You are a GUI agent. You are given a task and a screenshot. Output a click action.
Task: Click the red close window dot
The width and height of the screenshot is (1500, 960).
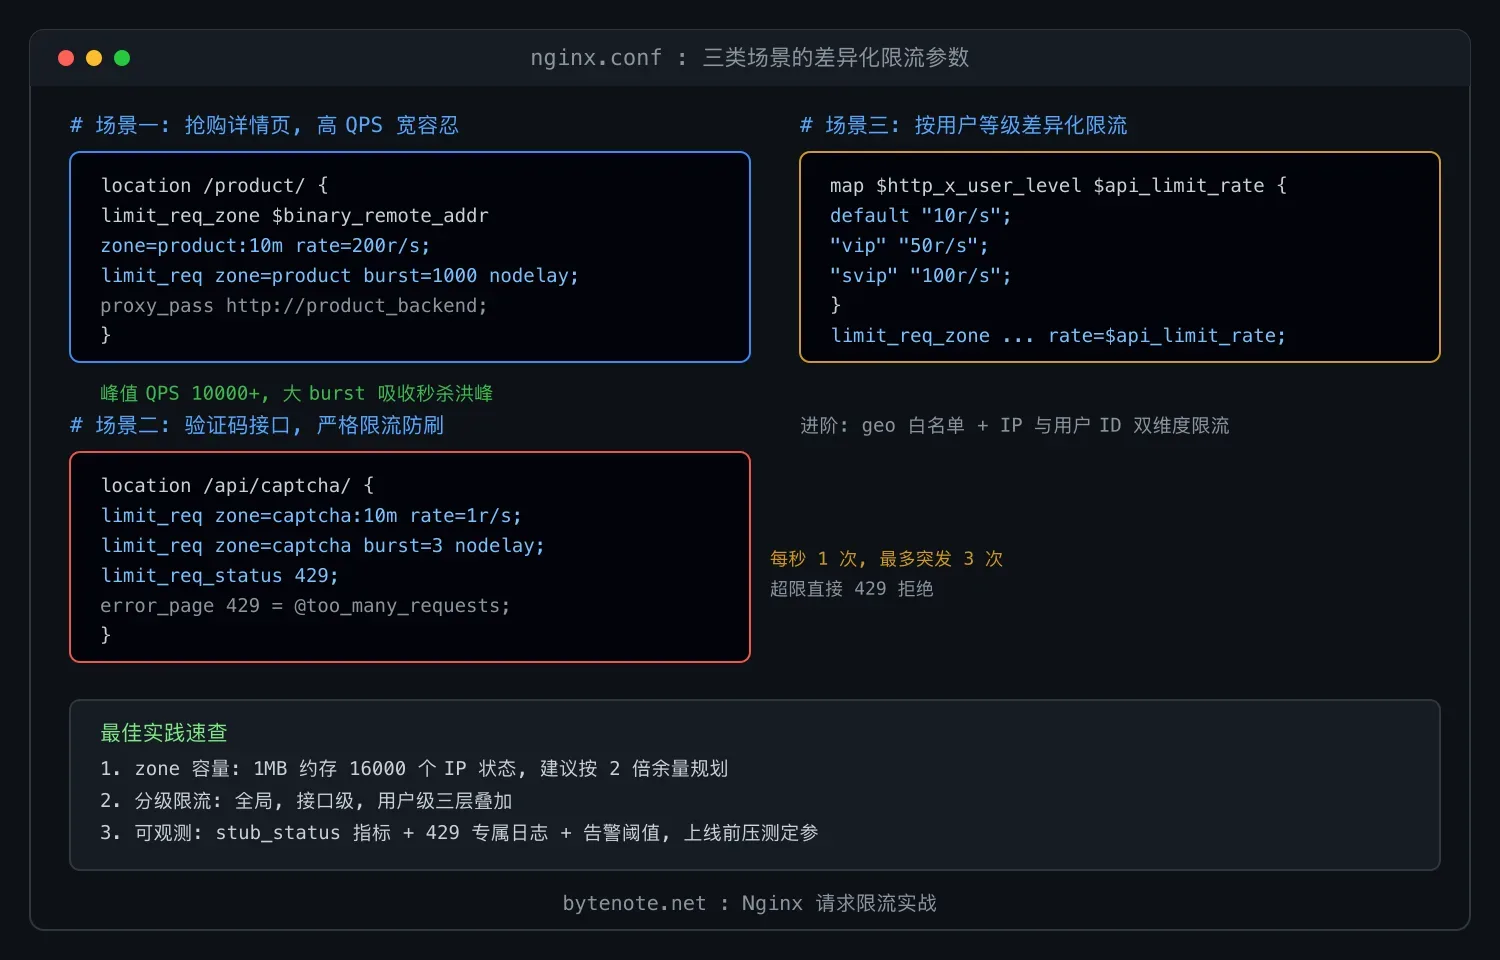66,58
